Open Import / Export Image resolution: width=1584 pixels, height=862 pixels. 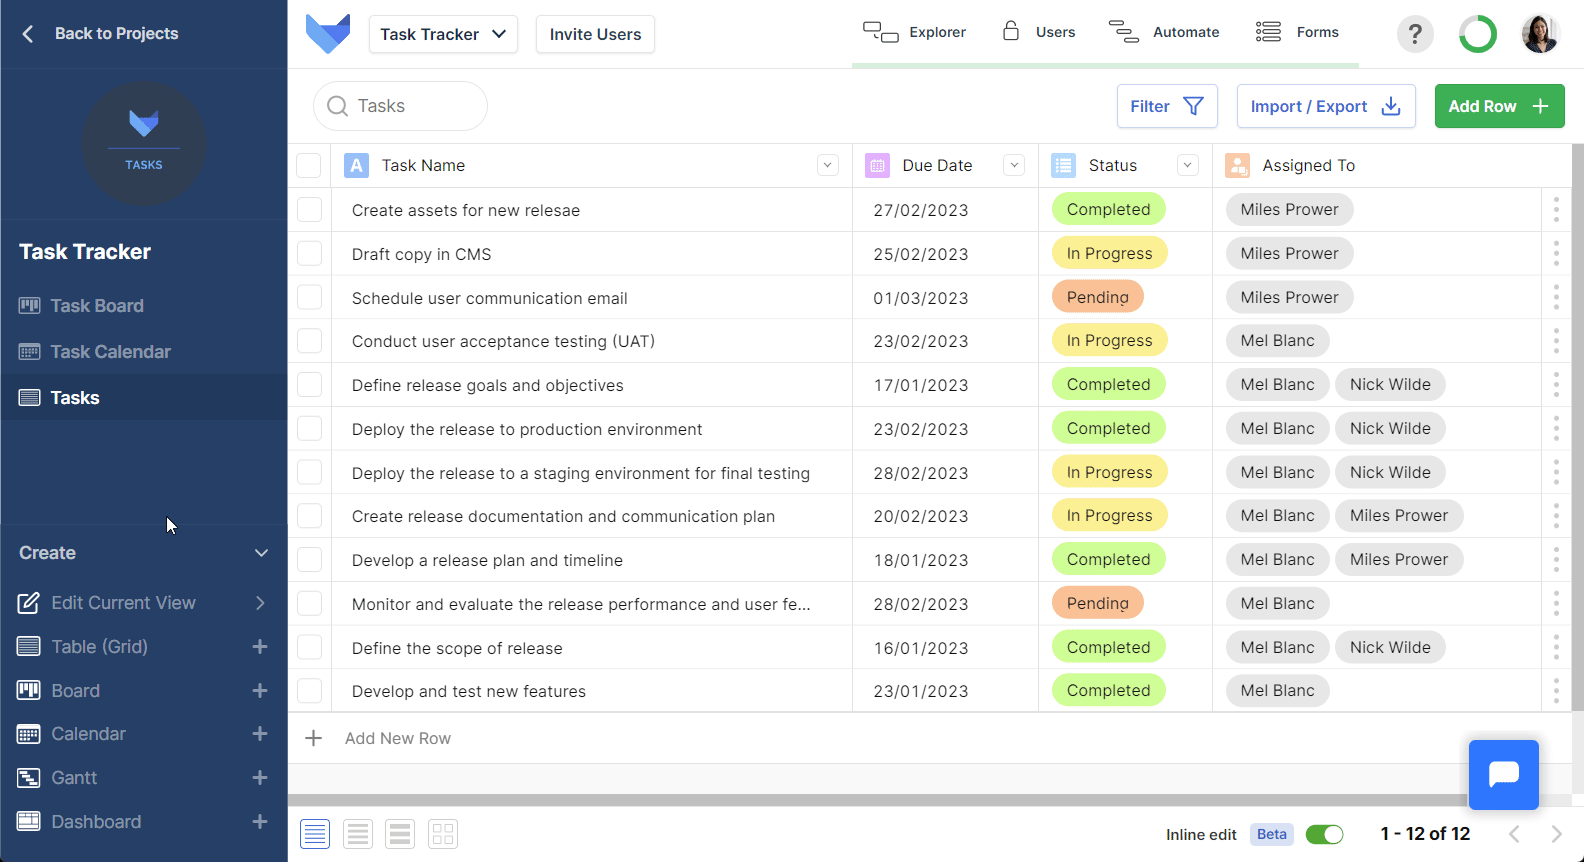(1326, 106)
